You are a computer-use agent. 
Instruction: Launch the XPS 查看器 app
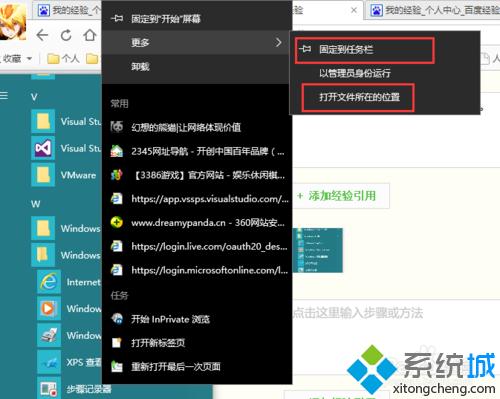click(x=69, y=362)
